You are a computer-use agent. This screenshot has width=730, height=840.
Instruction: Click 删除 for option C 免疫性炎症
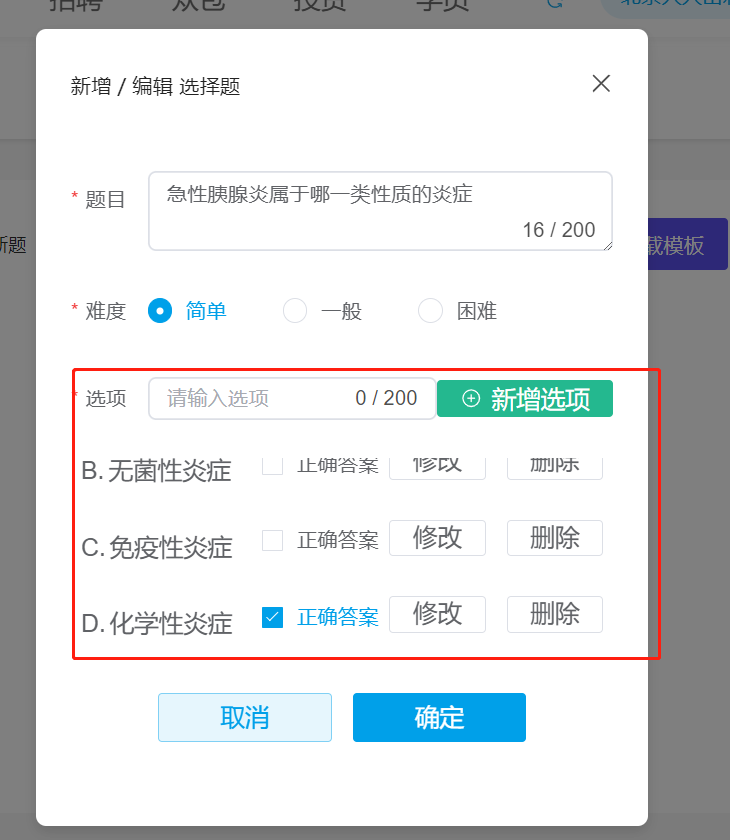tap(555, 538)
